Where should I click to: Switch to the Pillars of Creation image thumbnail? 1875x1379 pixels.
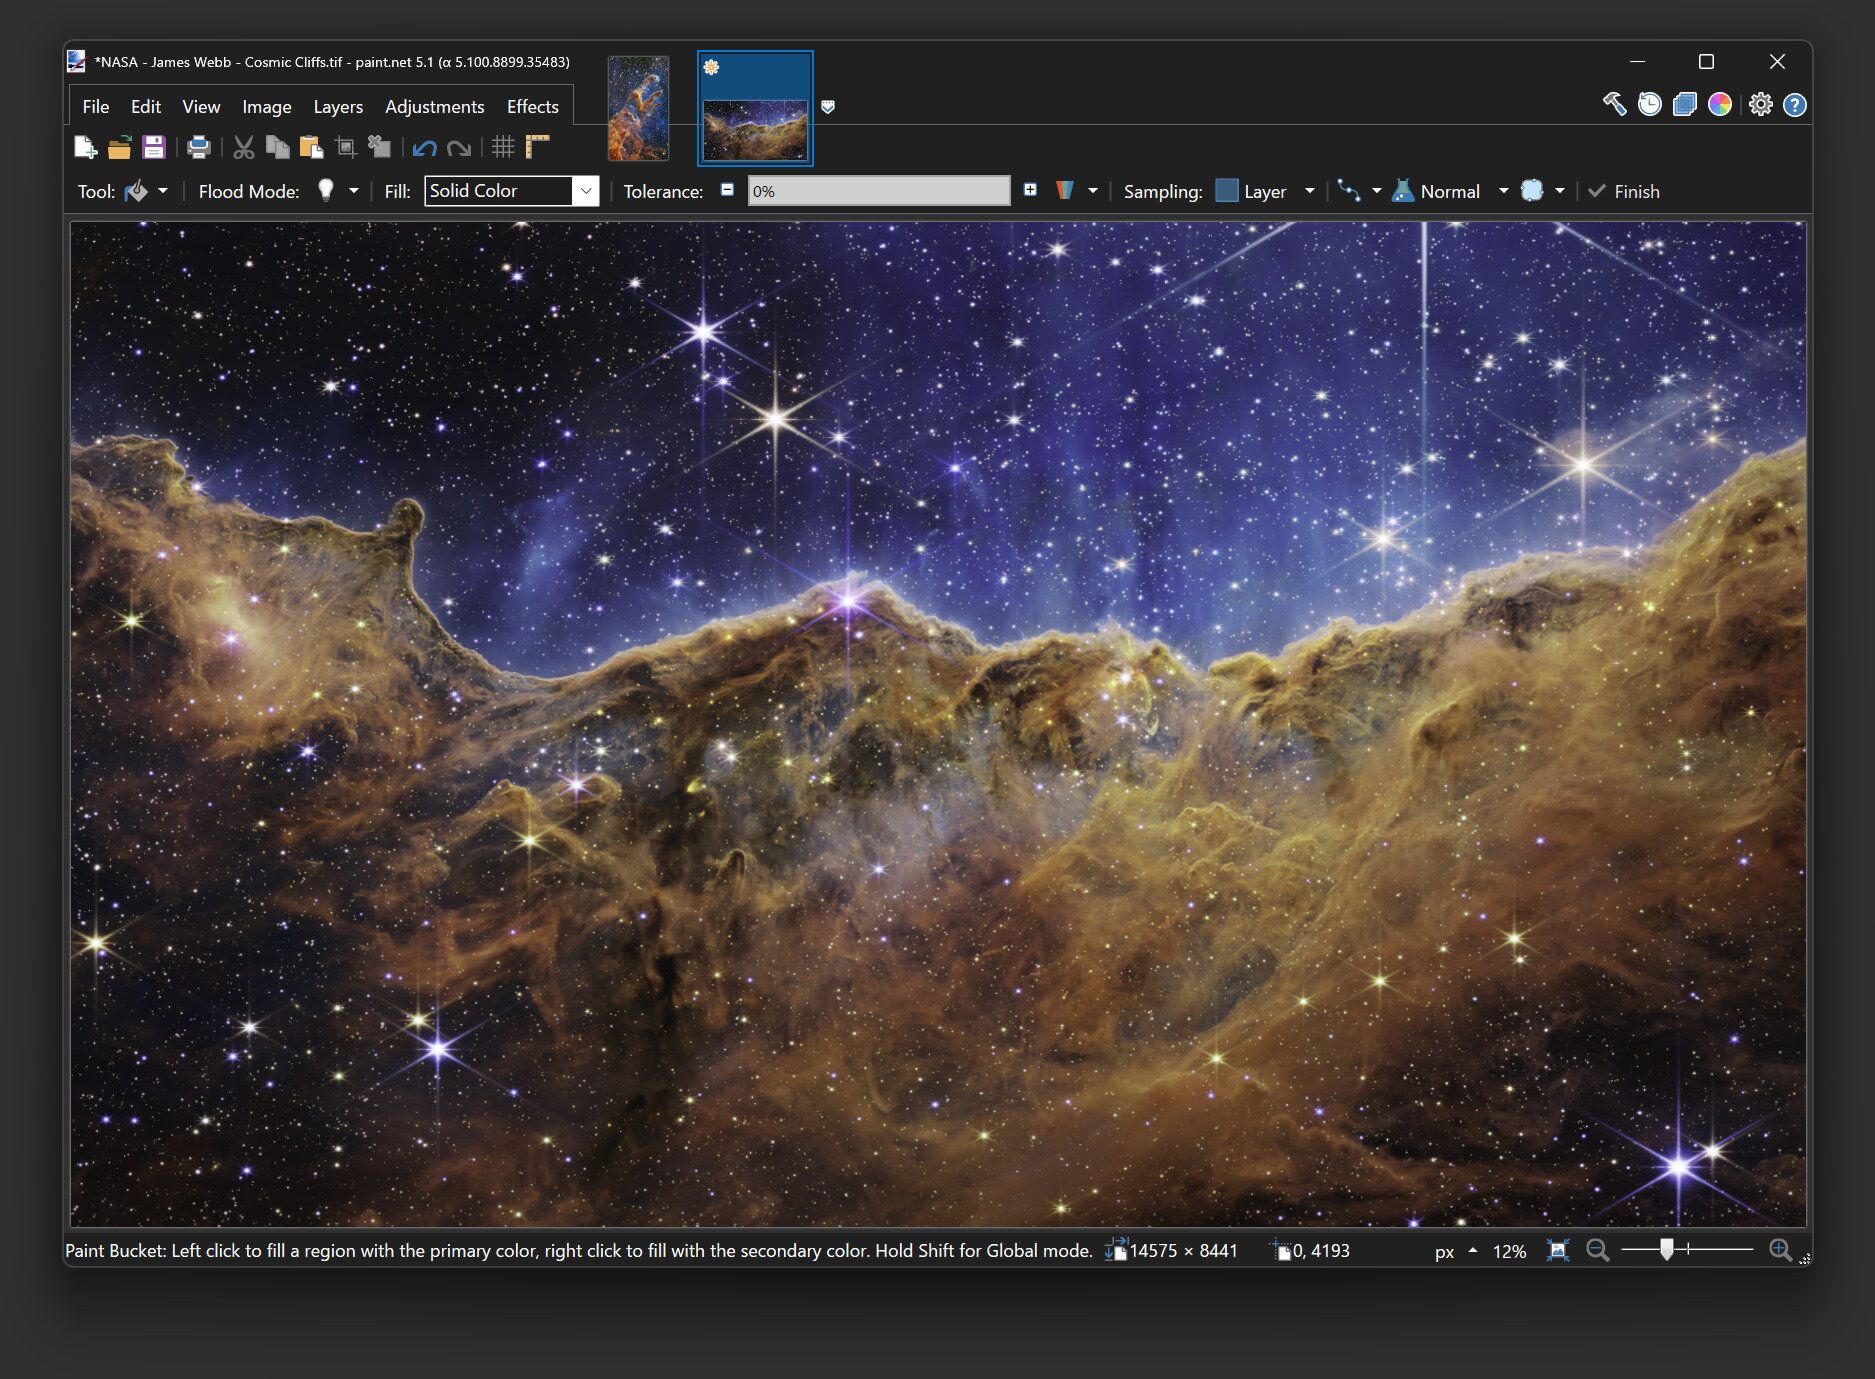pyautogui.click(x=638, y=108)
